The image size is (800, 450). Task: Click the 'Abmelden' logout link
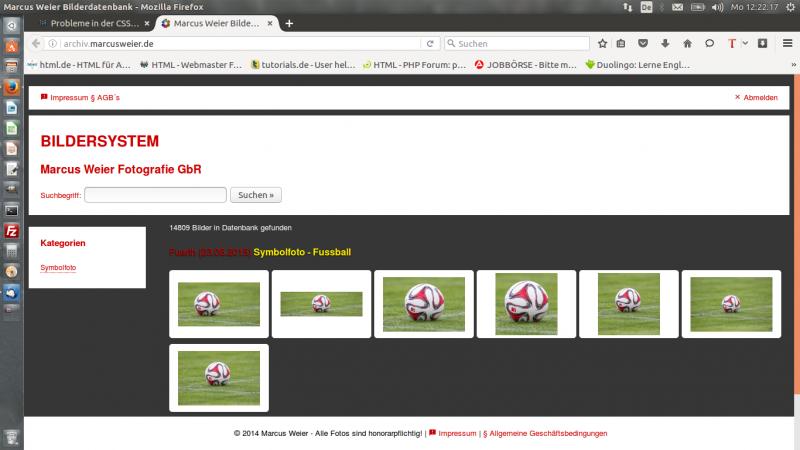[x=759, y=97]
